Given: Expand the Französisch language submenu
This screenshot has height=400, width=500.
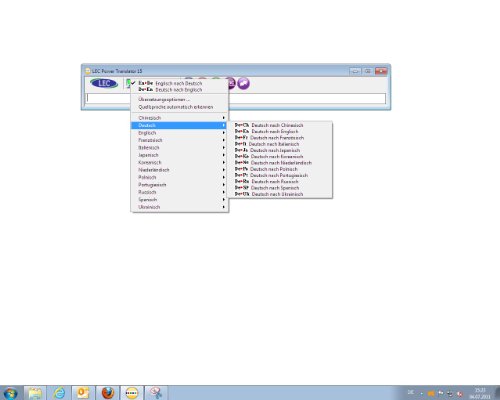Looking at the screenshot, I should (179, 140).
